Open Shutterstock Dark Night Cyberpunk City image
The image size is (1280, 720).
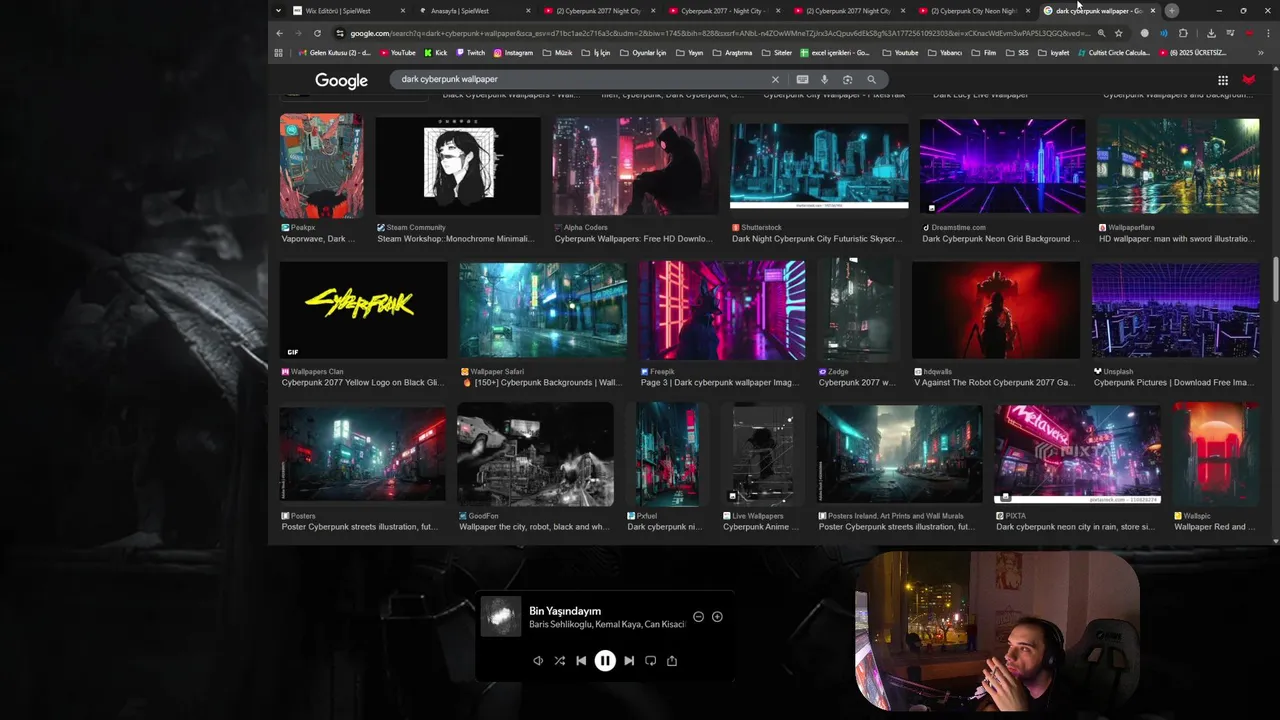(x=819, y=165)
